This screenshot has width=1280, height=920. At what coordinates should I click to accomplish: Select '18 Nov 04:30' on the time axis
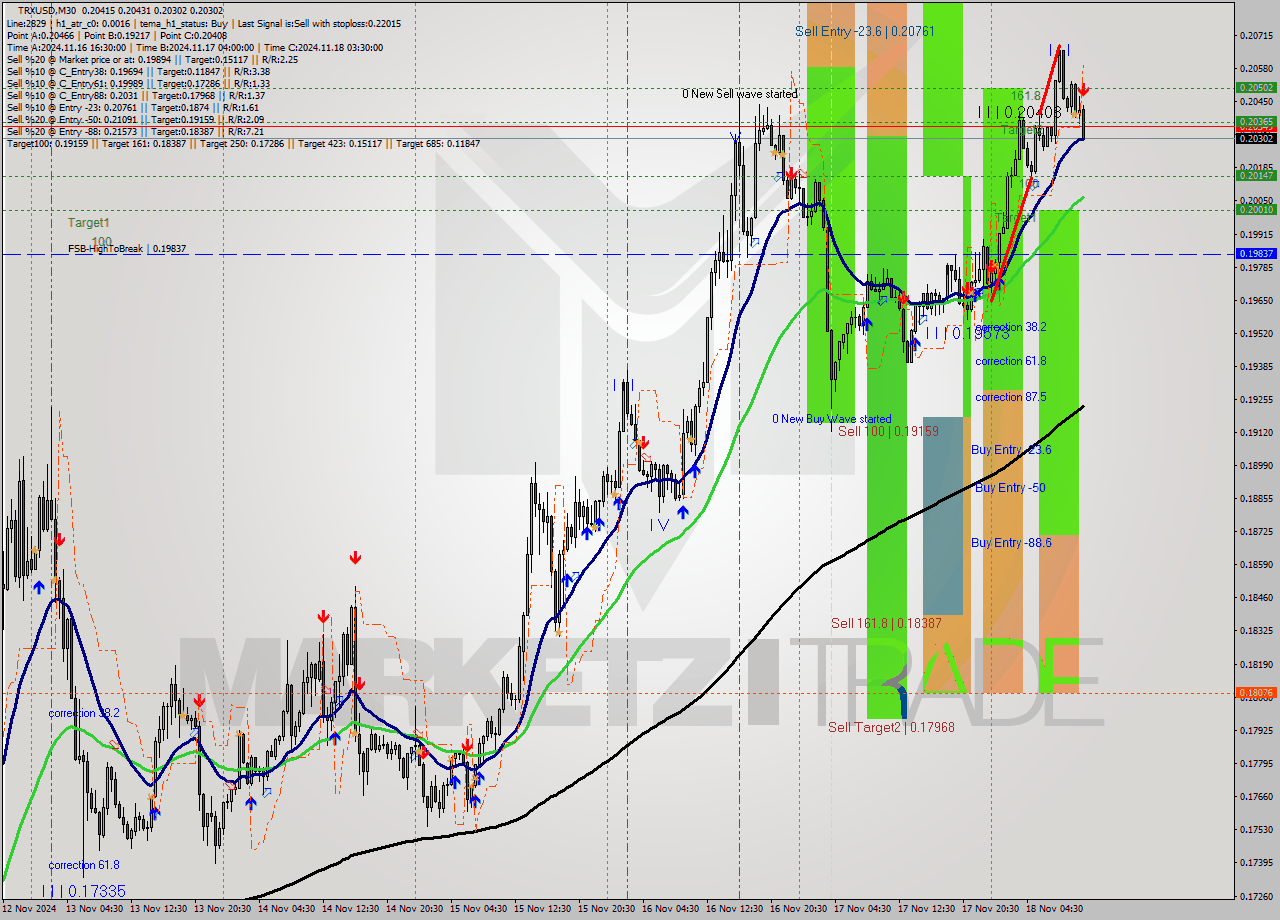1055,909
